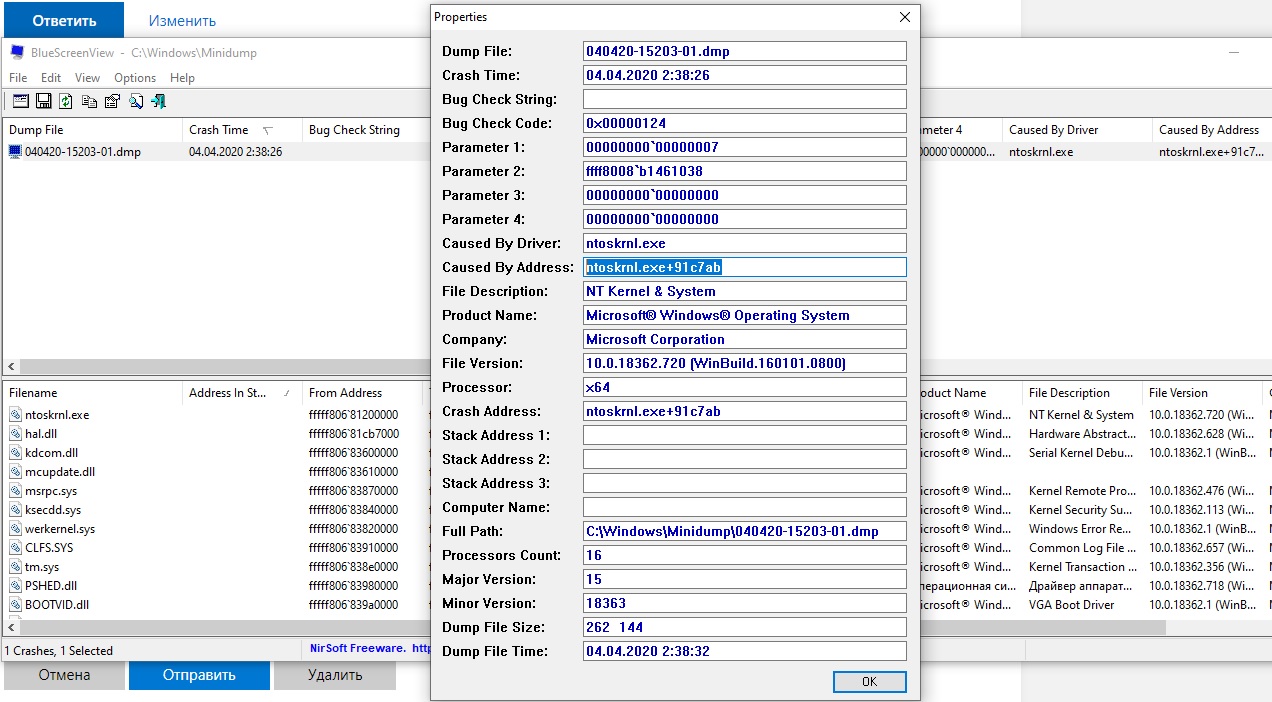Click the Удалить button
This screenshot has height=702, width=1272.
[335, 675]
